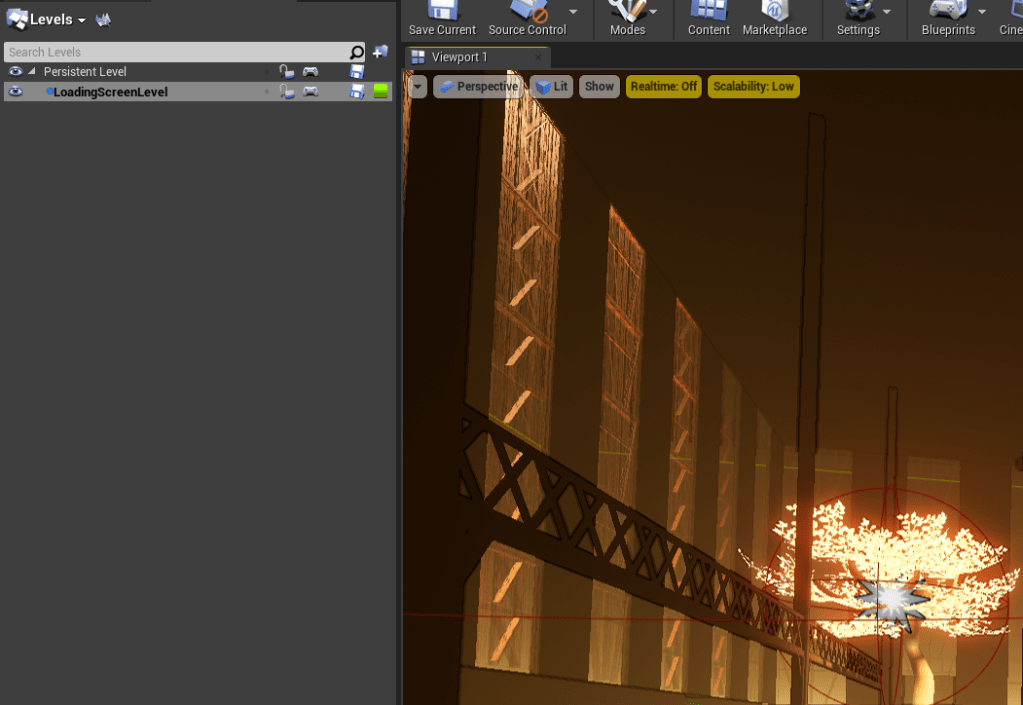Screen dimensions: 1023x705
Task: Save LoadingScreenLevel using its floppy disk icon
Action: coord(357,92)
